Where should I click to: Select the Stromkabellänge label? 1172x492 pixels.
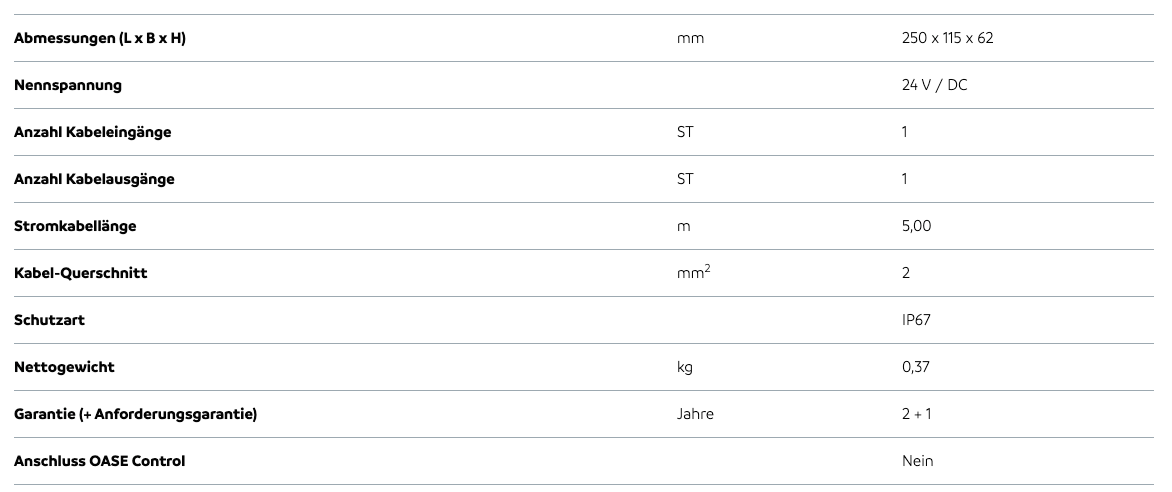pyautogui.click(x=75, y=226)
